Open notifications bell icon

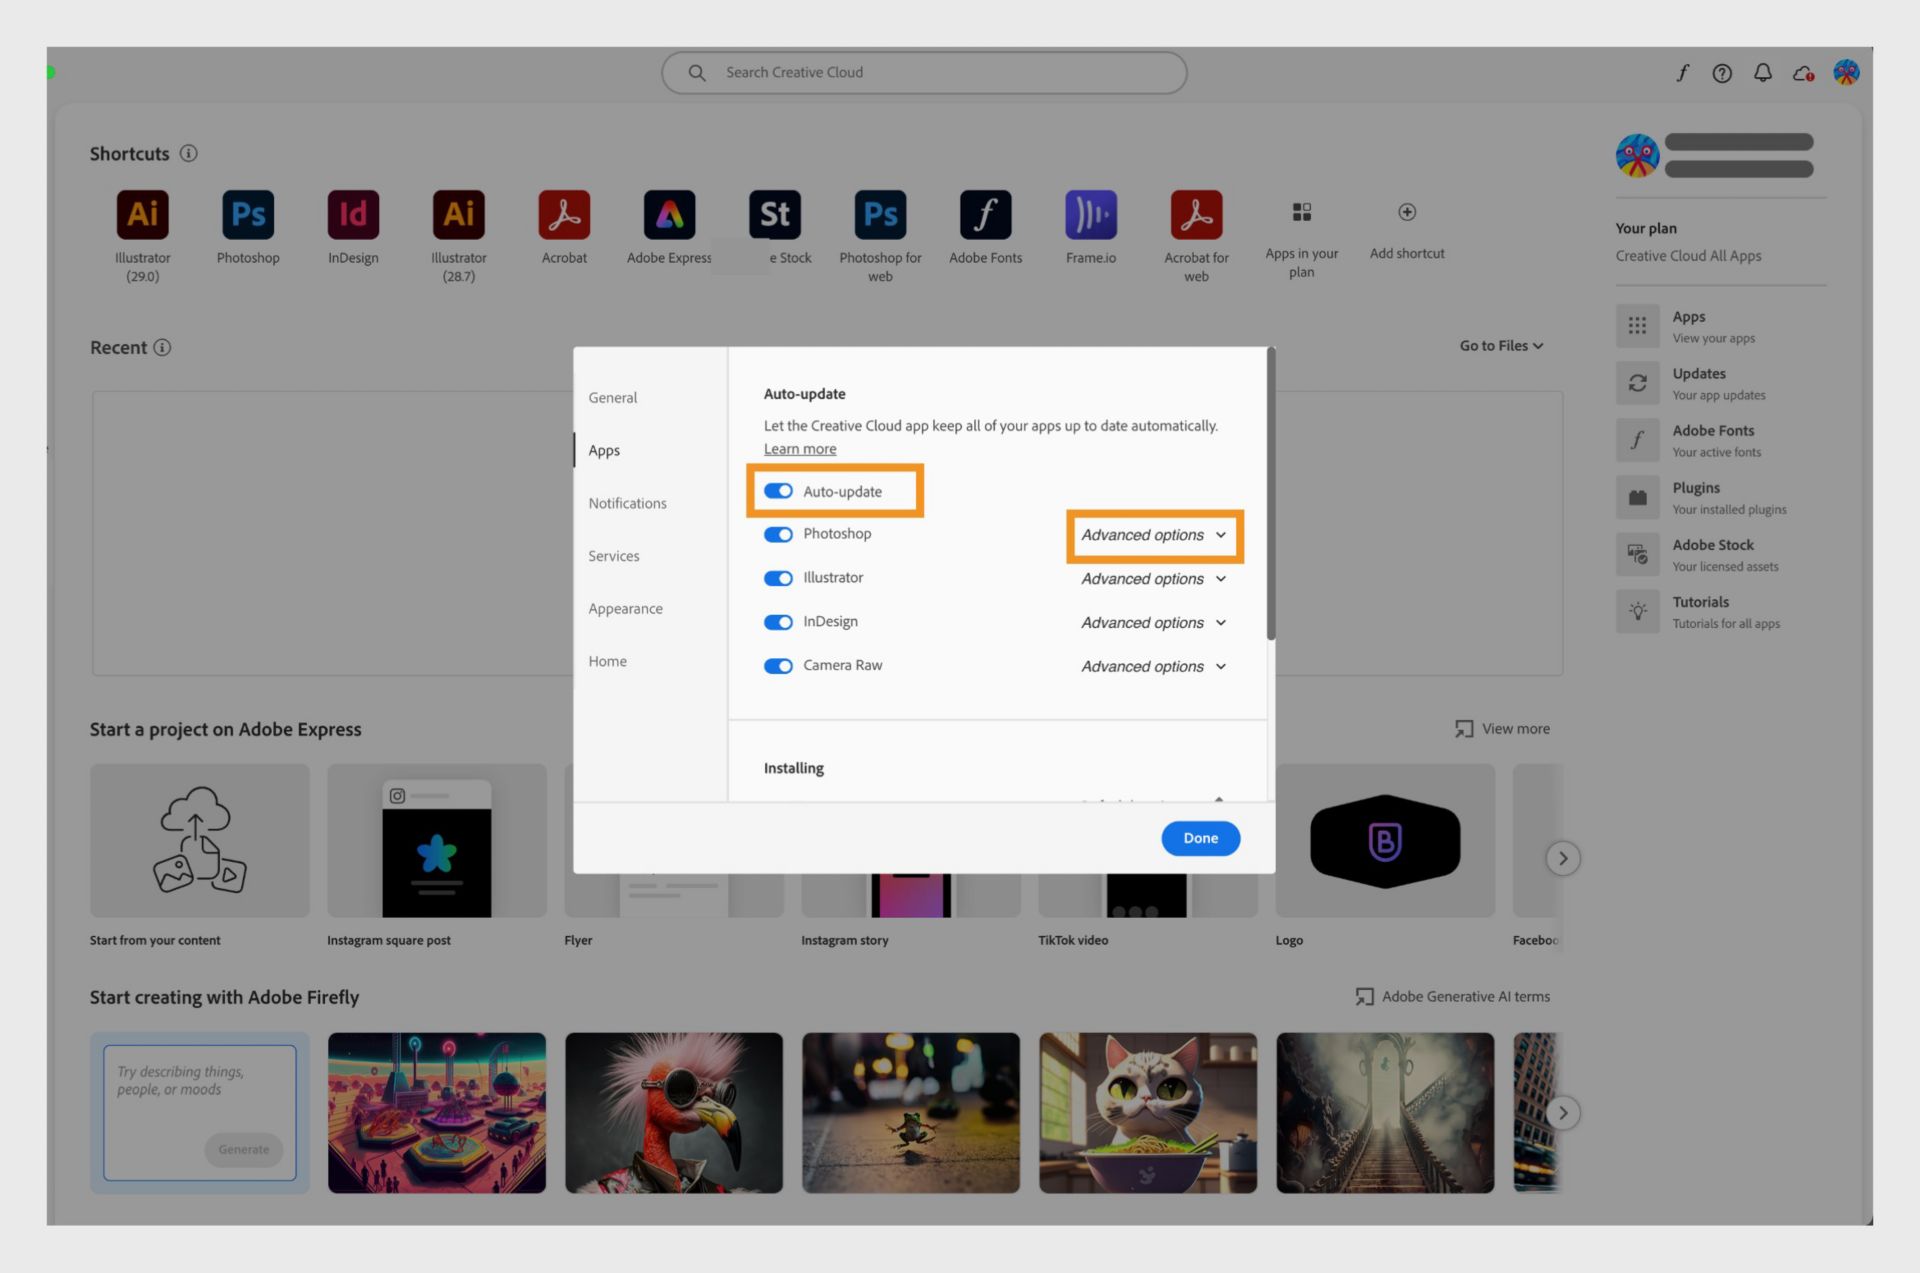[x=1762, y=72]
